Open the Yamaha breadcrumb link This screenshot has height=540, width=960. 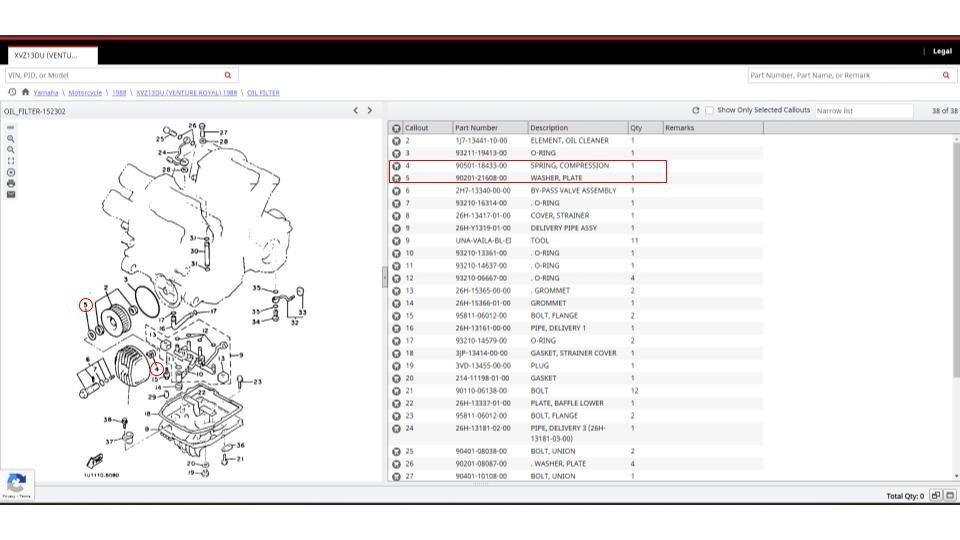[45, 92]
